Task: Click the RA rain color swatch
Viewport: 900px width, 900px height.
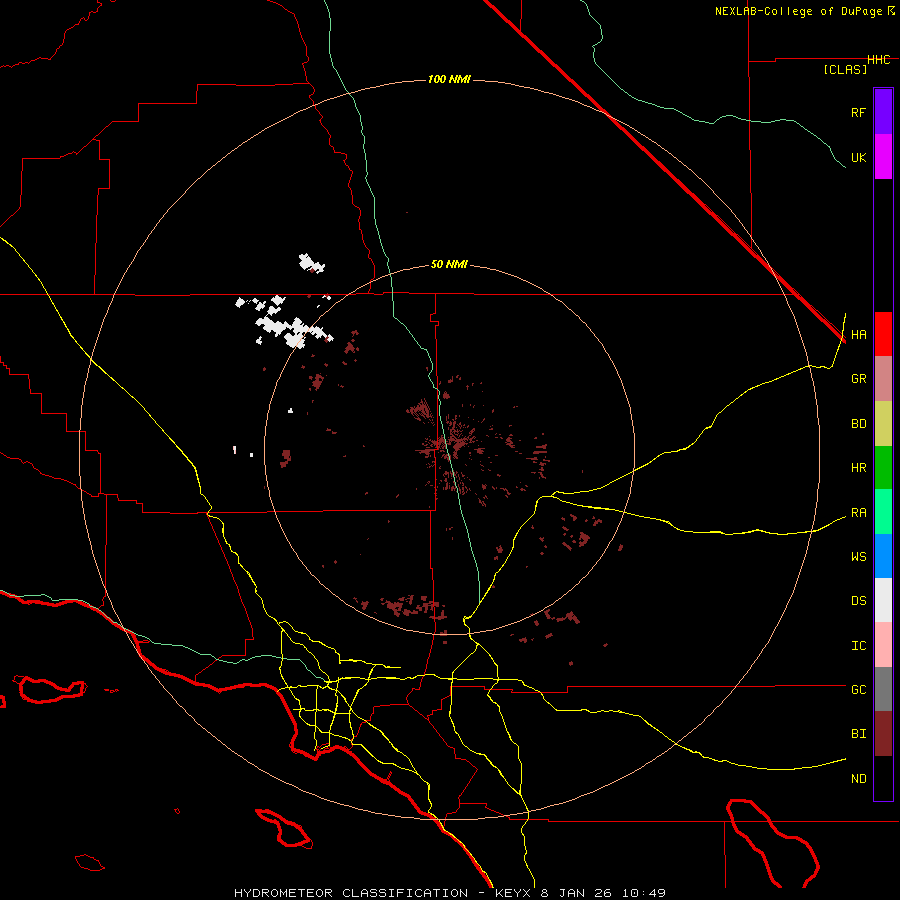Action: point(883,512)
